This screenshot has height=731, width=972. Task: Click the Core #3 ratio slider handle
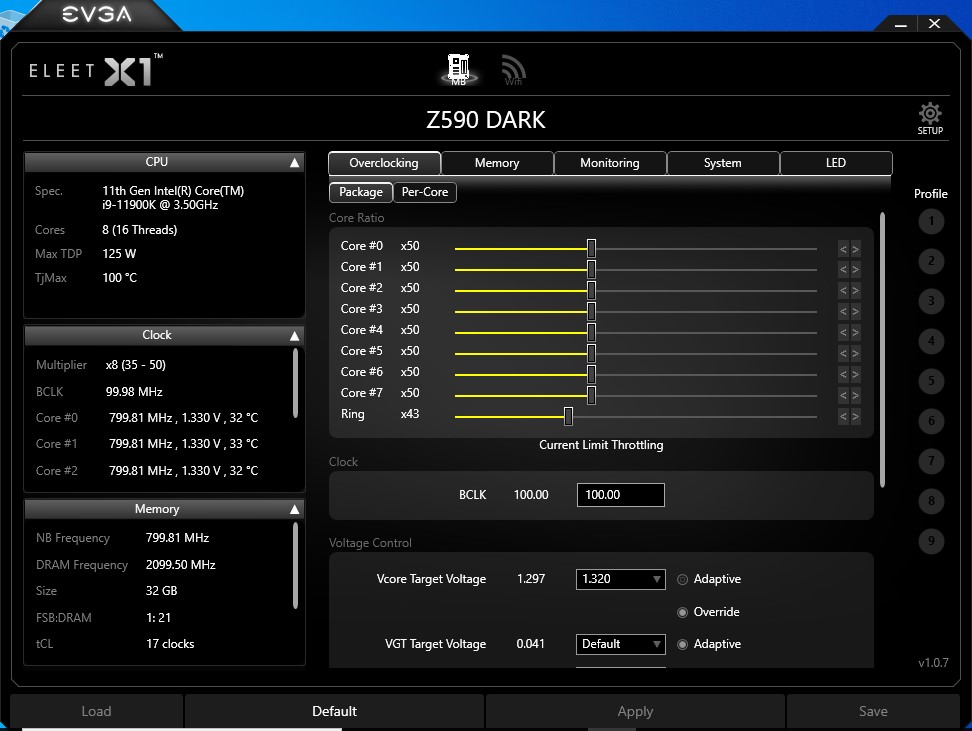click(591, 311)
